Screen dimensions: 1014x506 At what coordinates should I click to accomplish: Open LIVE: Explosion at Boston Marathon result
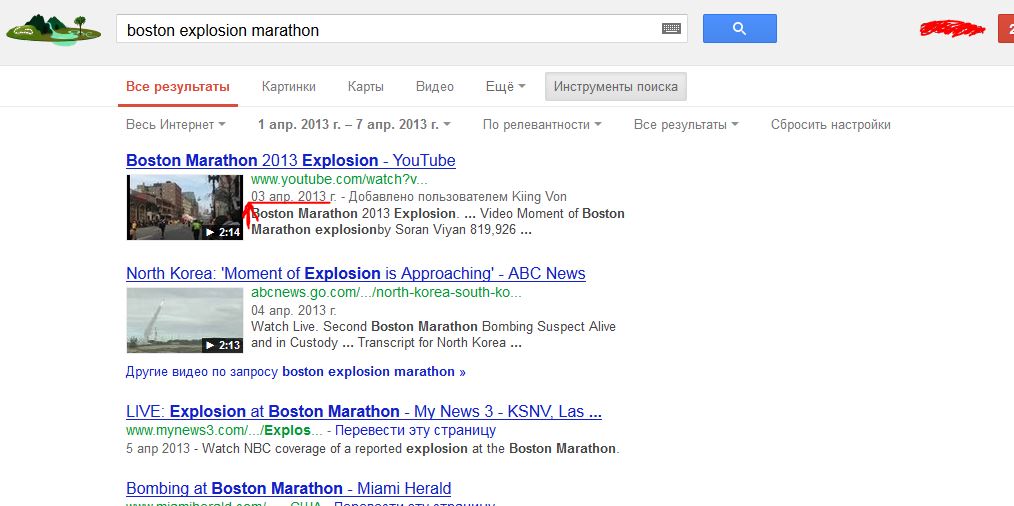coord(364,412)
